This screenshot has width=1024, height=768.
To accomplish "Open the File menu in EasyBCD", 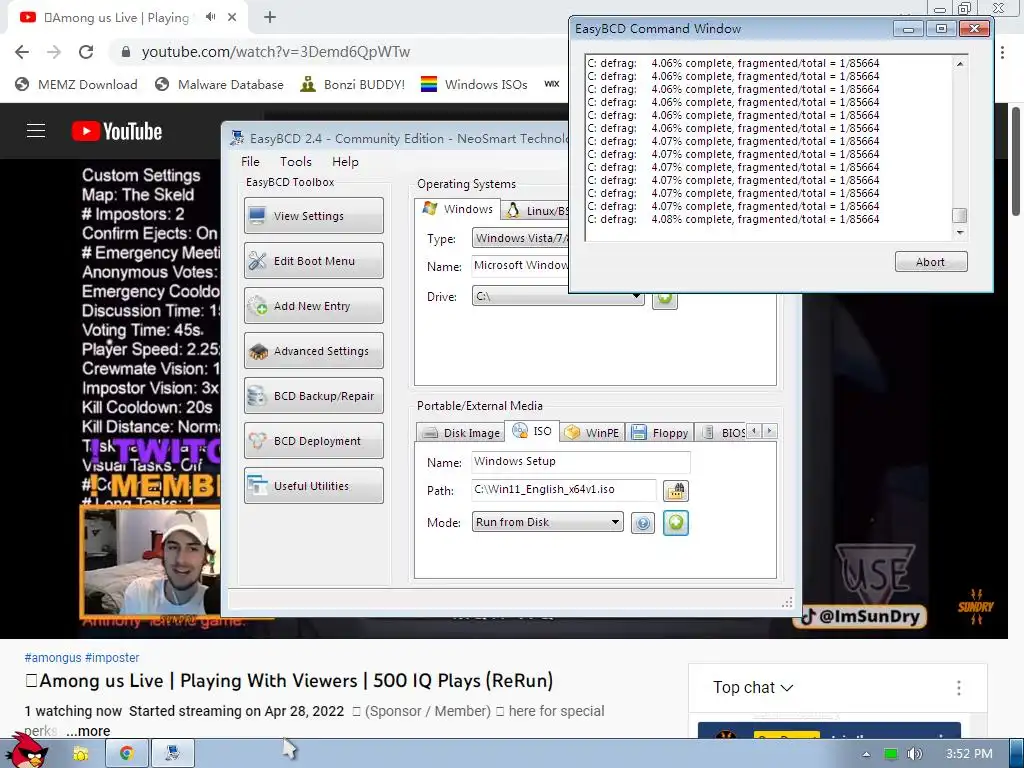I will (x=250, y=161).
